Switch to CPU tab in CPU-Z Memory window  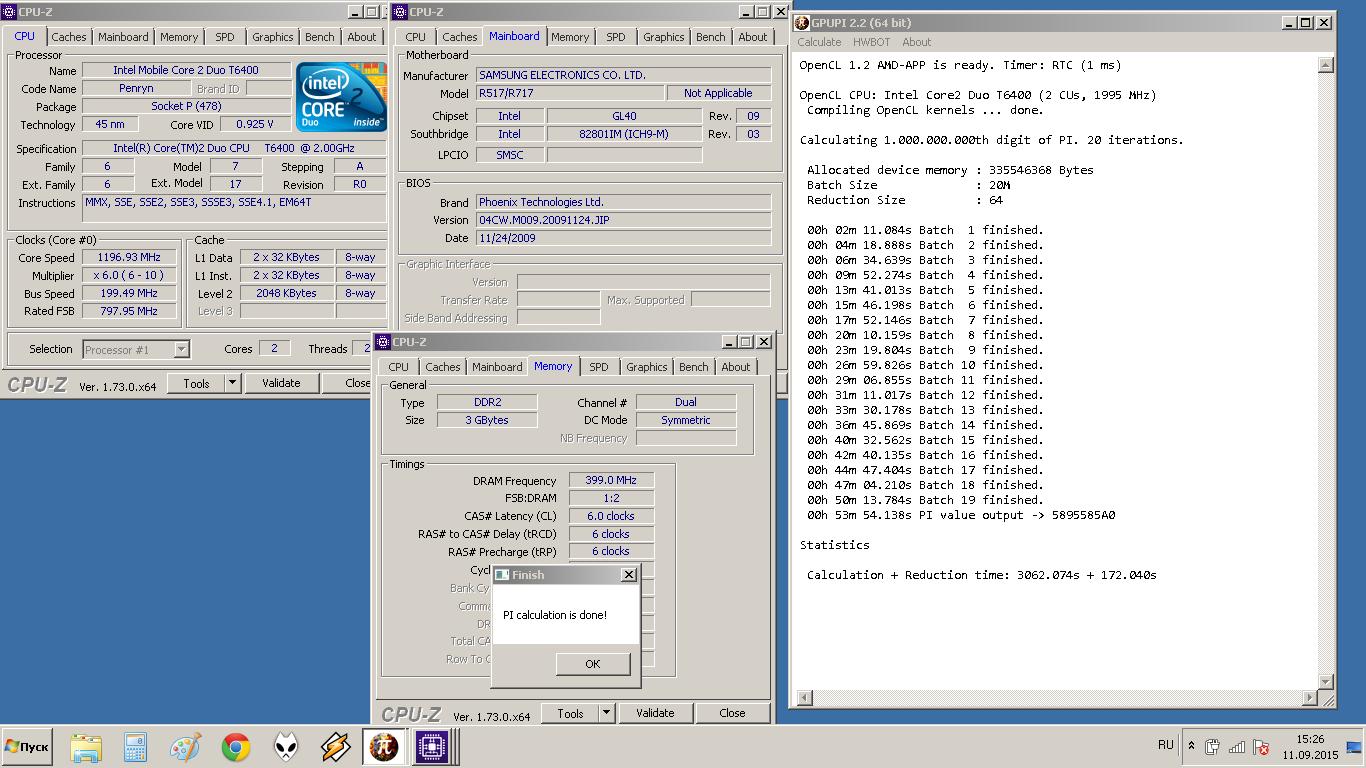398,367
